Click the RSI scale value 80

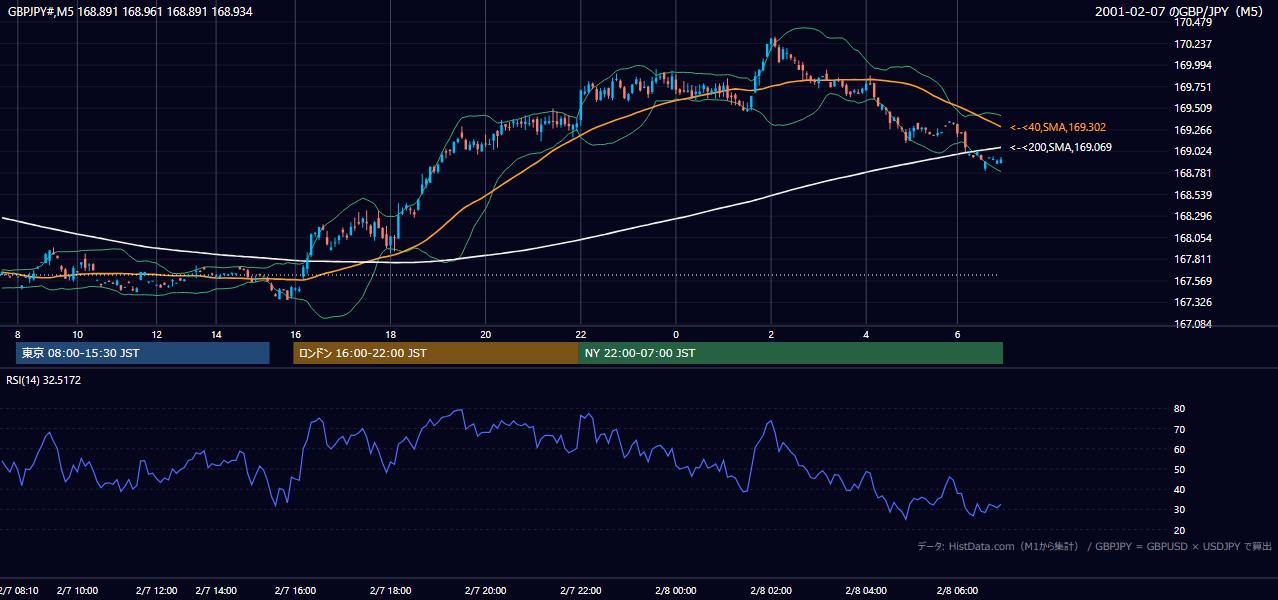point(1180,409)
